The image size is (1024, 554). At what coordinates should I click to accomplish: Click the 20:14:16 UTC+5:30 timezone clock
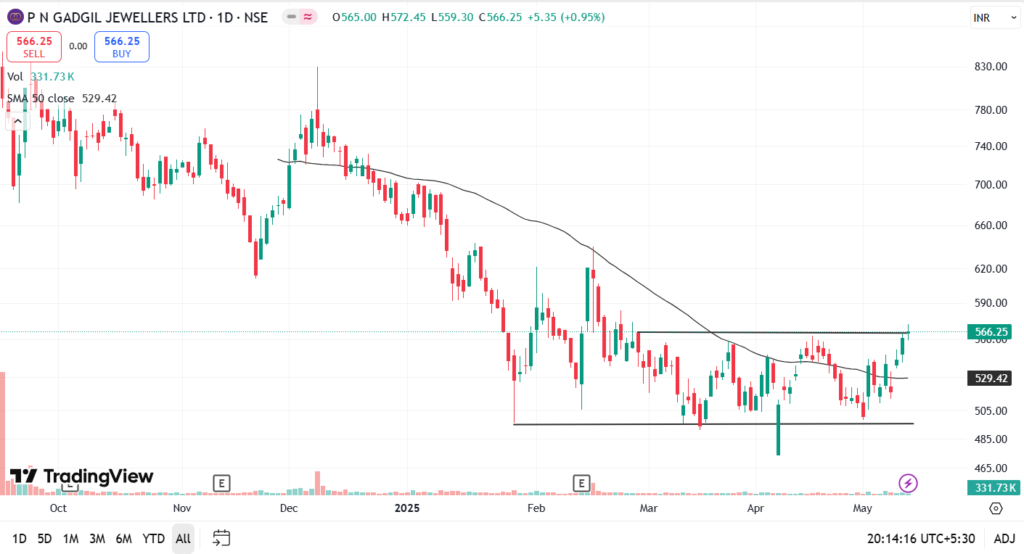click(921, 538)
